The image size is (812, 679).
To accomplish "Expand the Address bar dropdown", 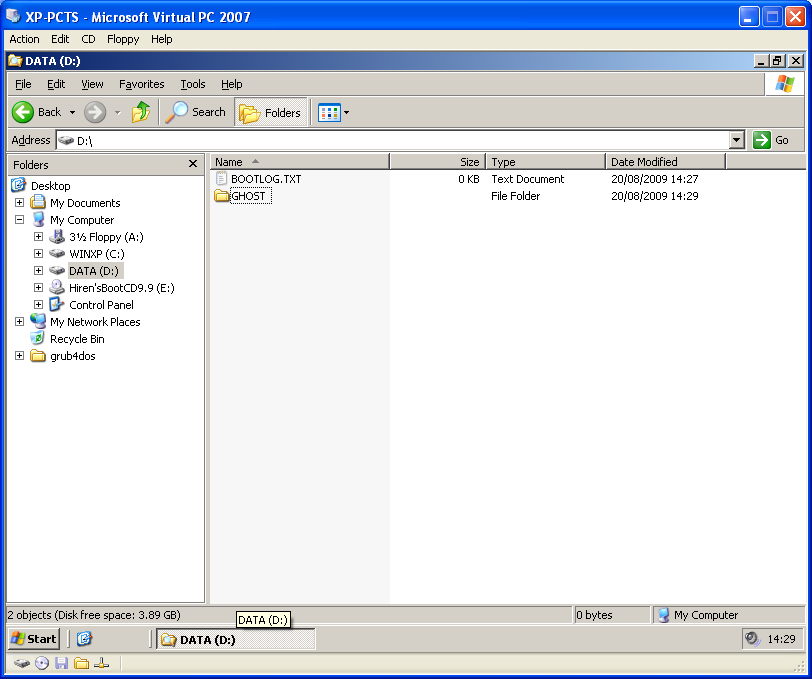I will 736,140.
